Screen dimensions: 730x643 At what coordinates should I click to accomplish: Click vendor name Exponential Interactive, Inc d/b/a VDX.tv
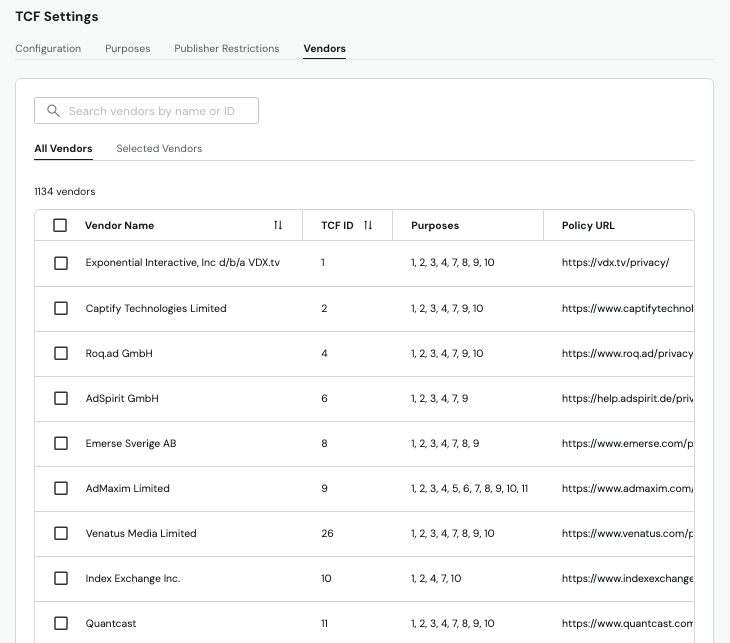pyautogui.click(x=182, y=263)
